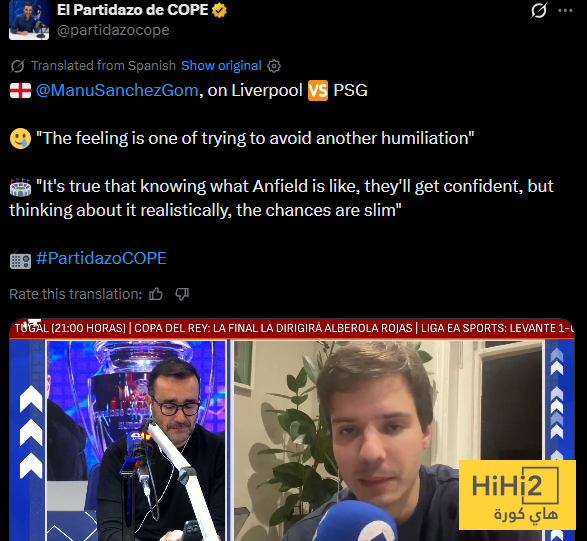Click the translation icon beside Translated from Spanish
587x541 pixels.
tap(17, 66)
